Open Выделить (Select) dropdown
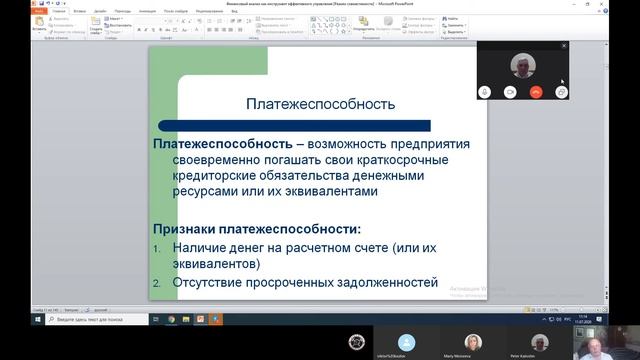Image resolution: width=640 pixels, height=360 pixels. coord(454,32)
